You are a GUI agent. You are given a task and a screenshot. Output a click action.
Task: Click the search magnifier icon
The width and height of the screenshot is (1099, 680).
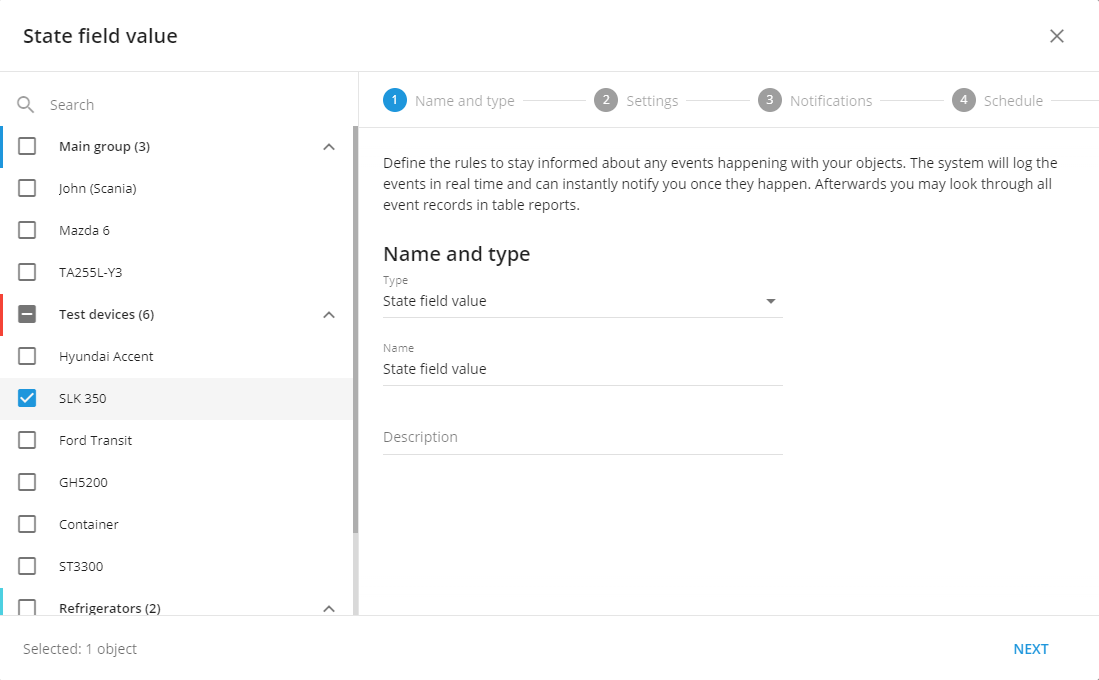tap(25, 105)
